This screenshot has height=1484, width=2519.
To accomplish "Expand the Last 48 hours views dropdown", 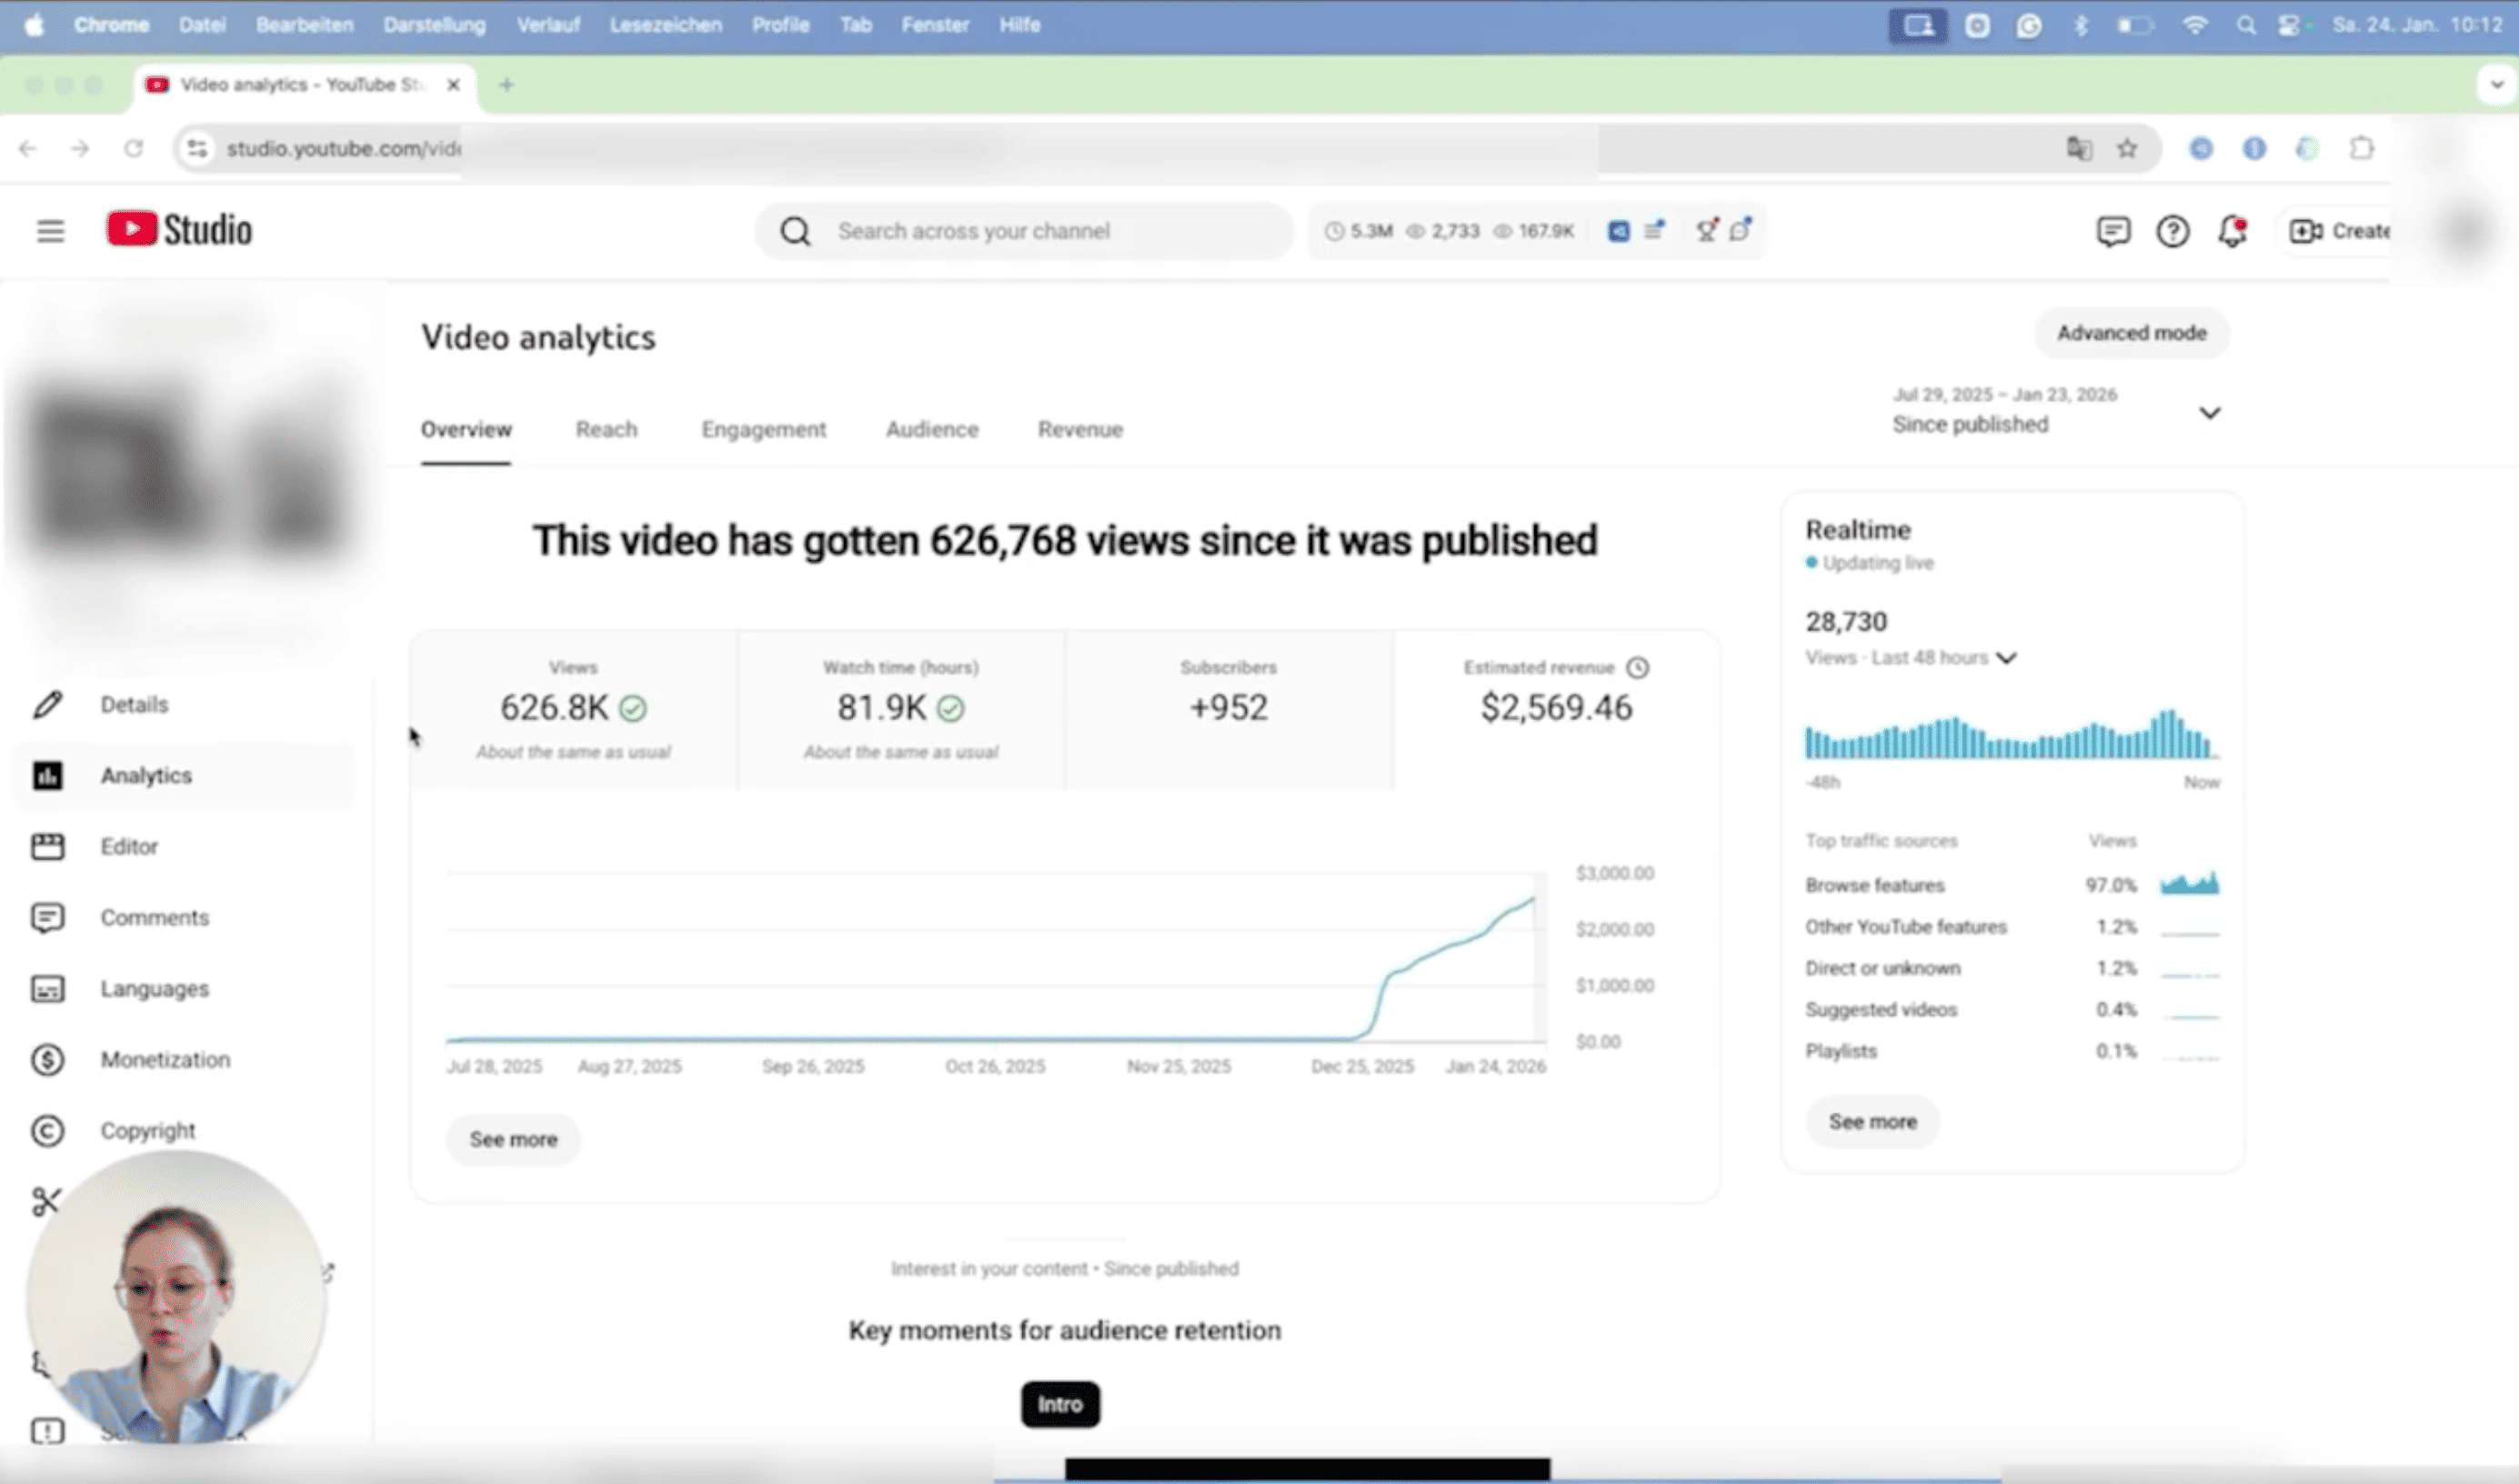I will 2006,657.
